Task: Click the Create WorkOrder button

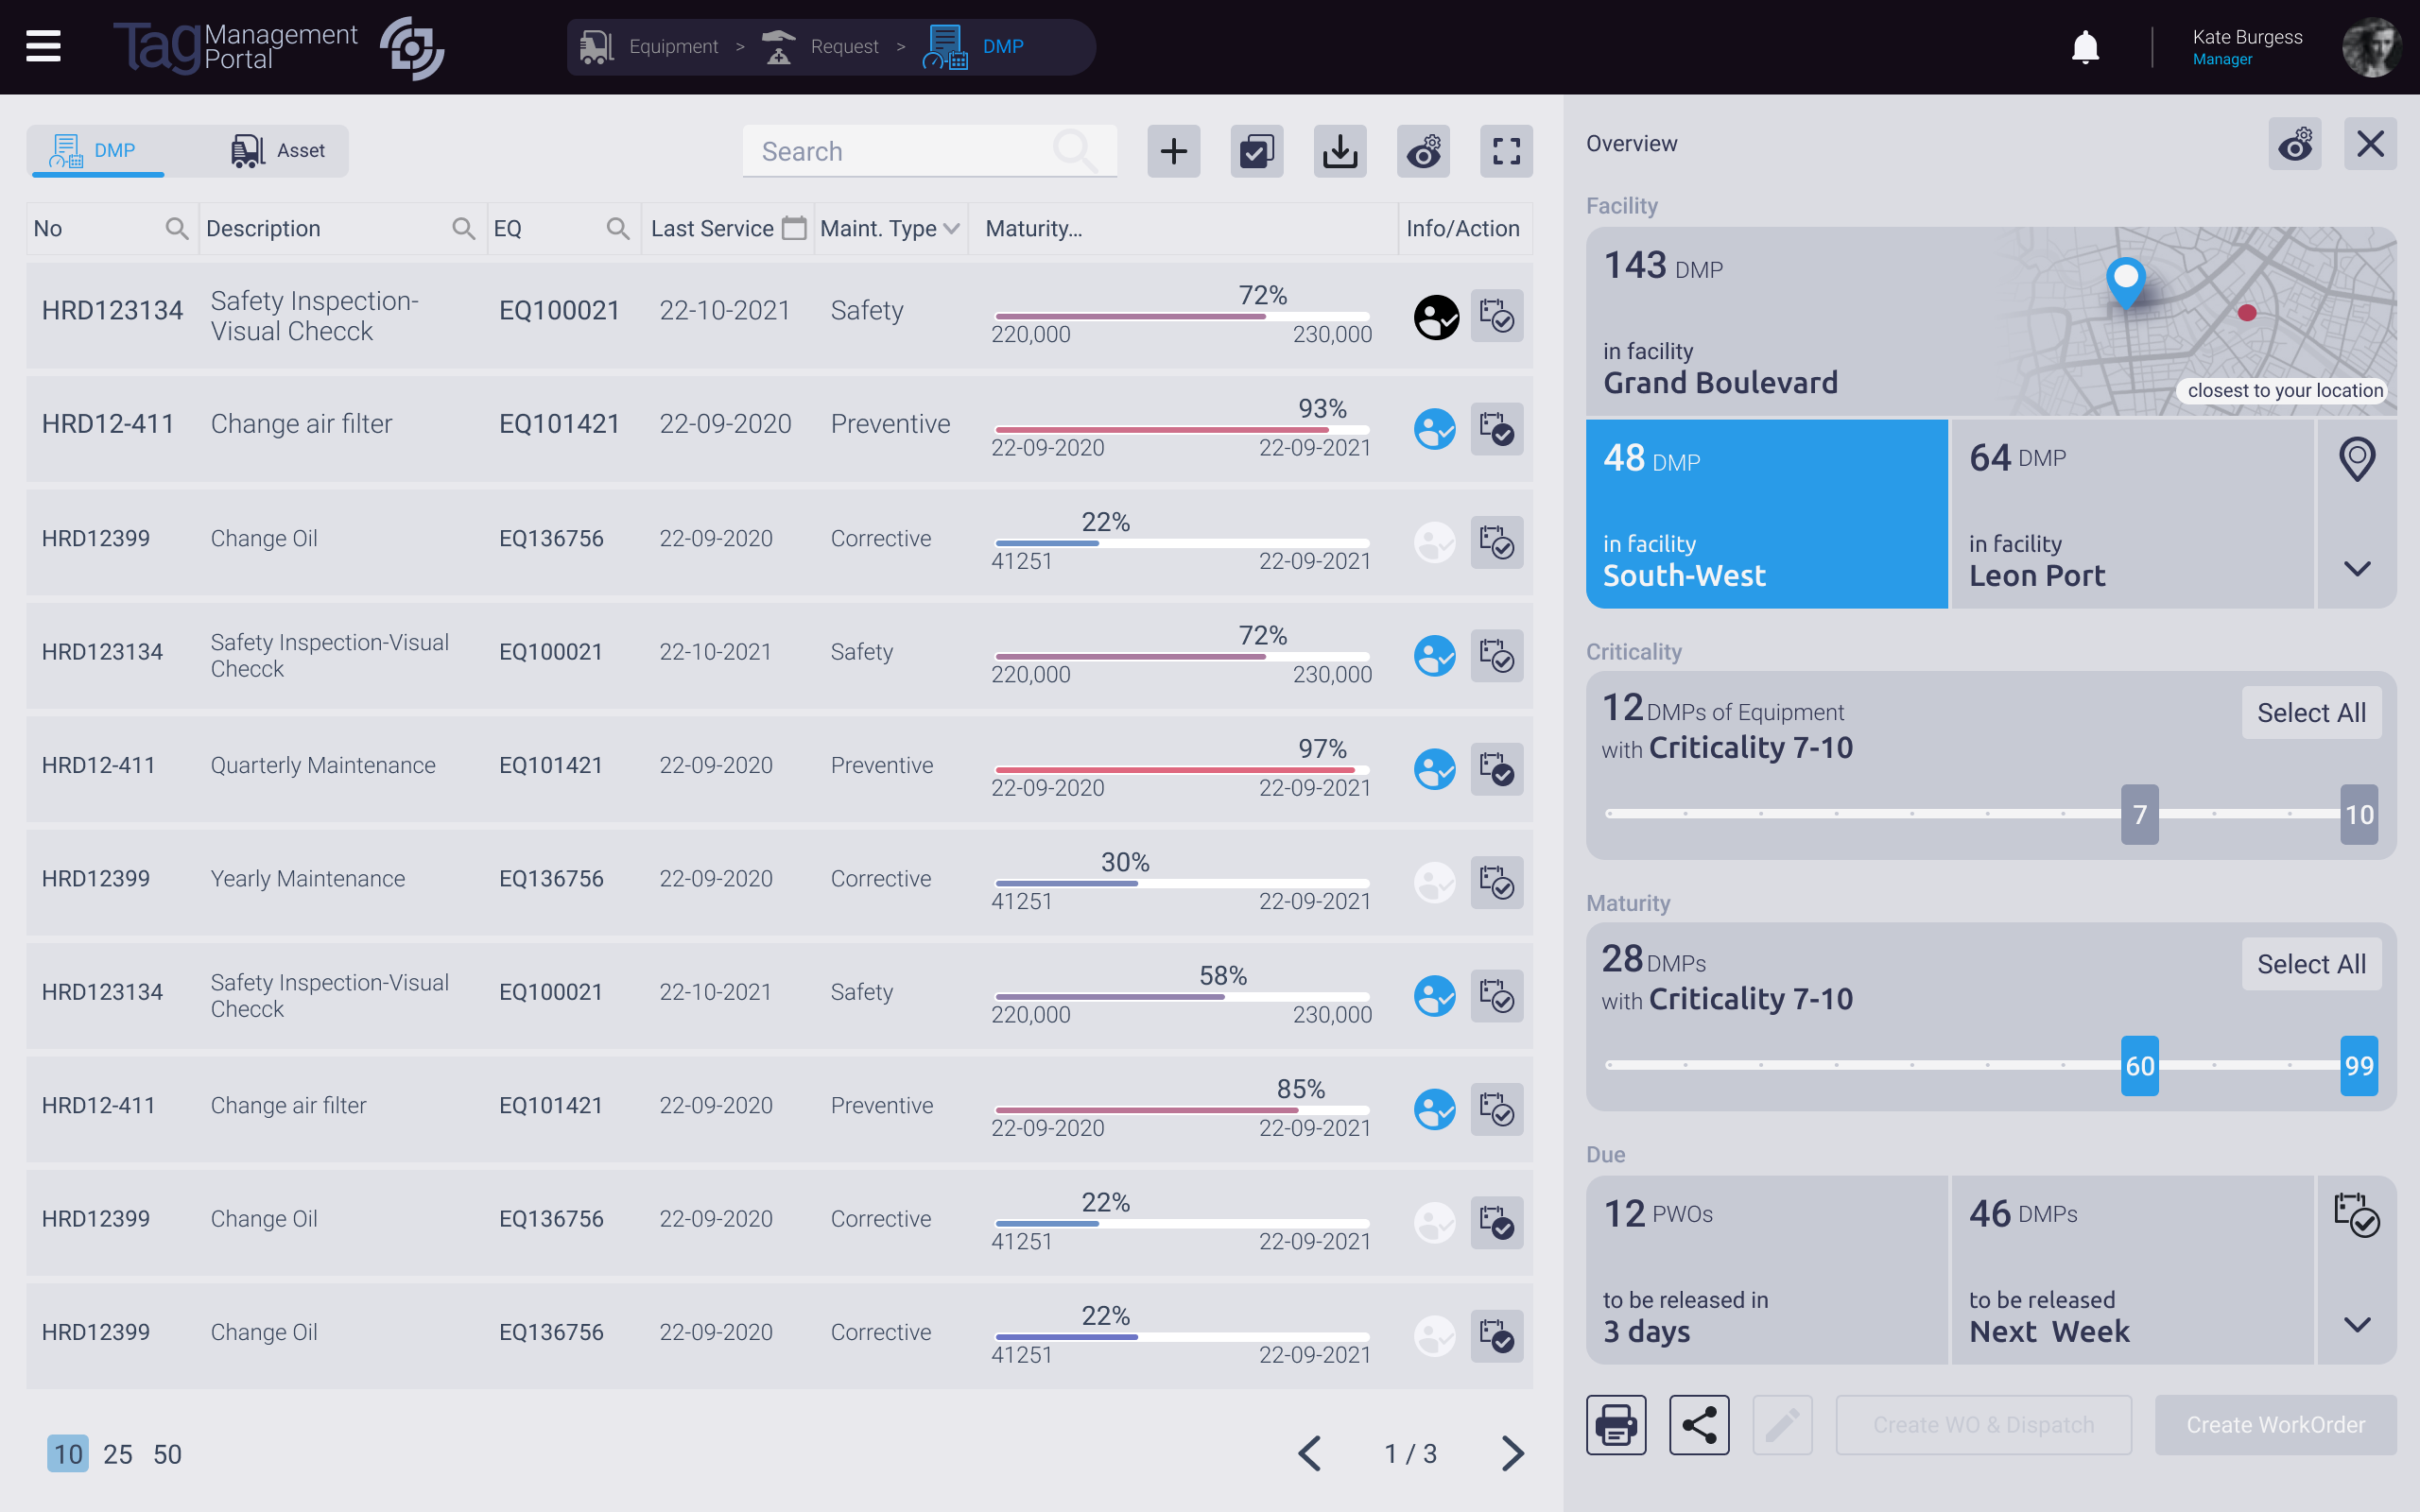Action: pyautogui.click(x=2276, y=1424)
